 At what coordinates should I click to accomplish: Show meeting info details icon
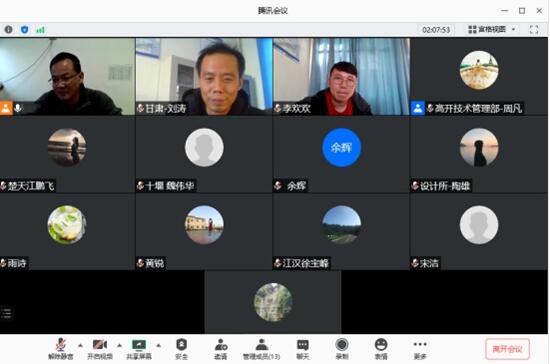(x=8, y=29)
